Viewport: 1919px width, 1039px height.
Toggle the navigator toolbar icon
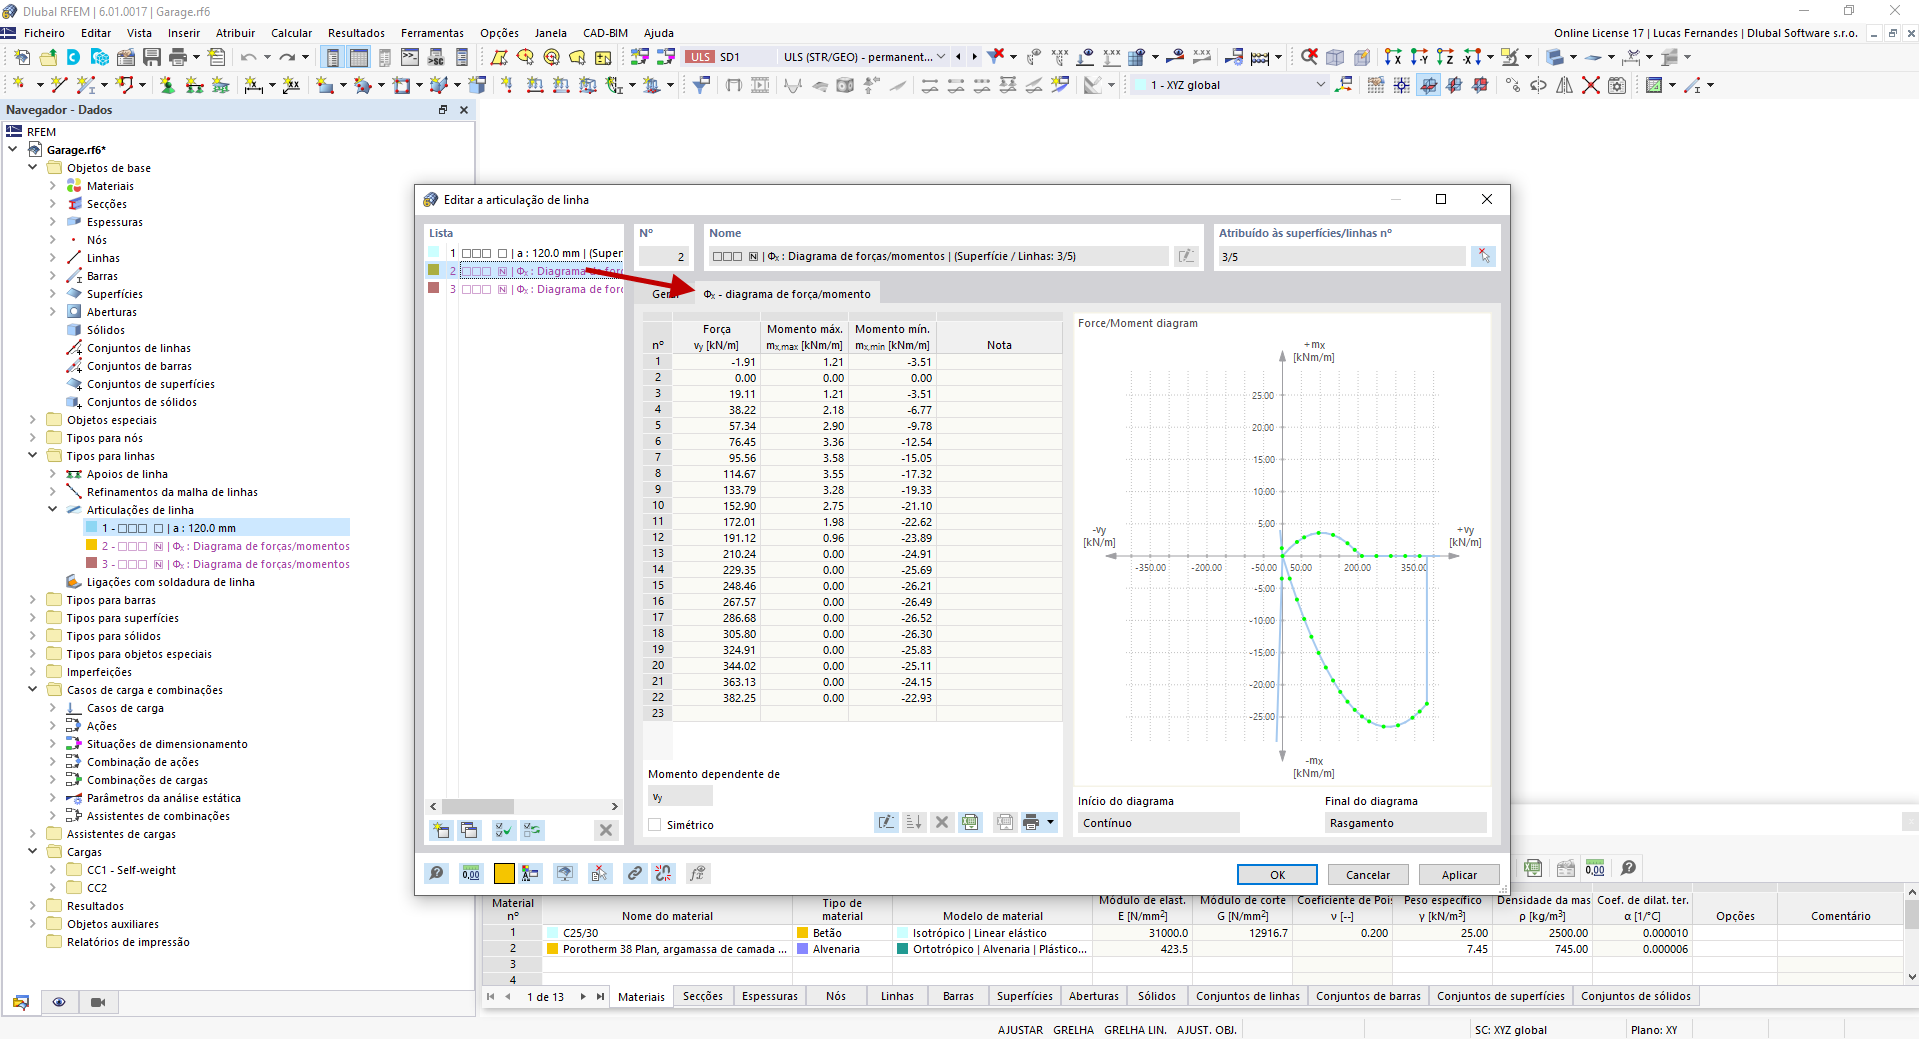point(333,57)
